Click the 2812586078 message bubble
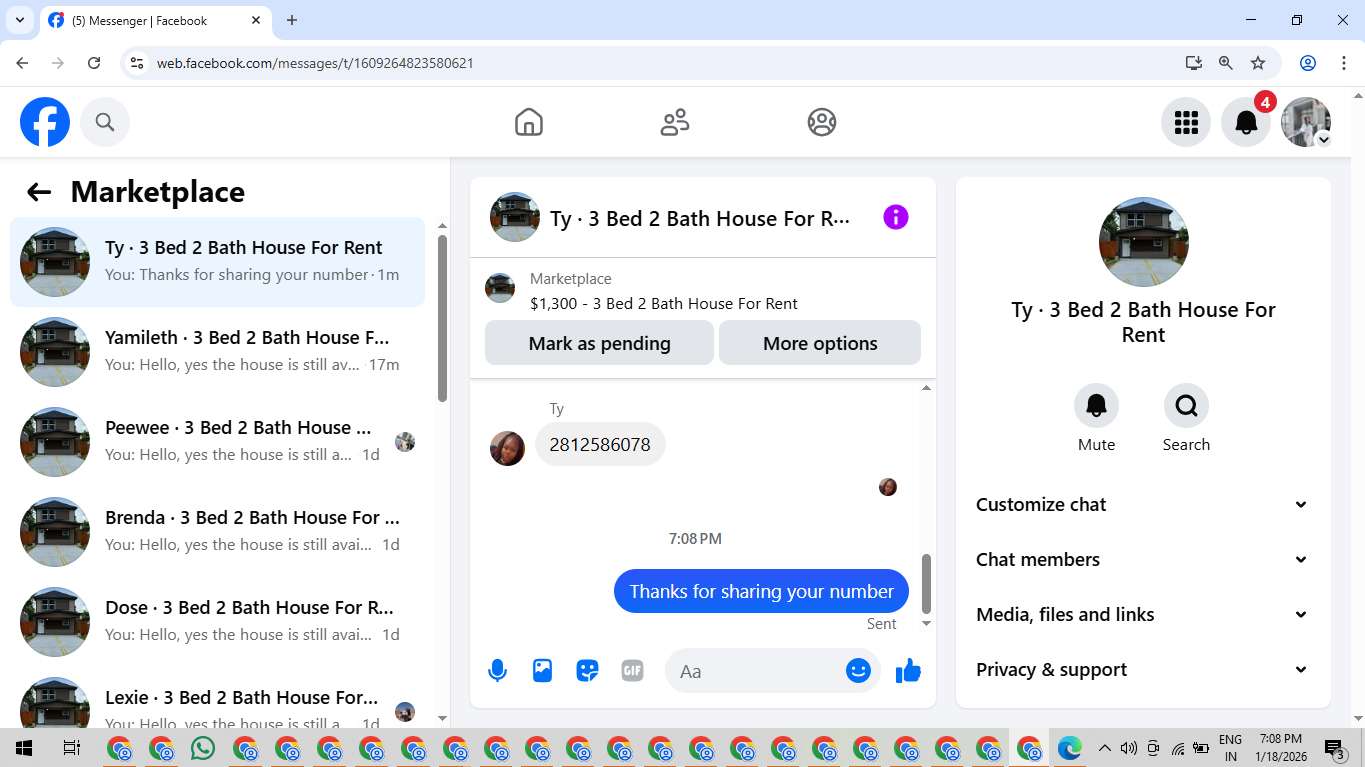The width and height of the screenshot is (1365, 767). coord(600,445)
